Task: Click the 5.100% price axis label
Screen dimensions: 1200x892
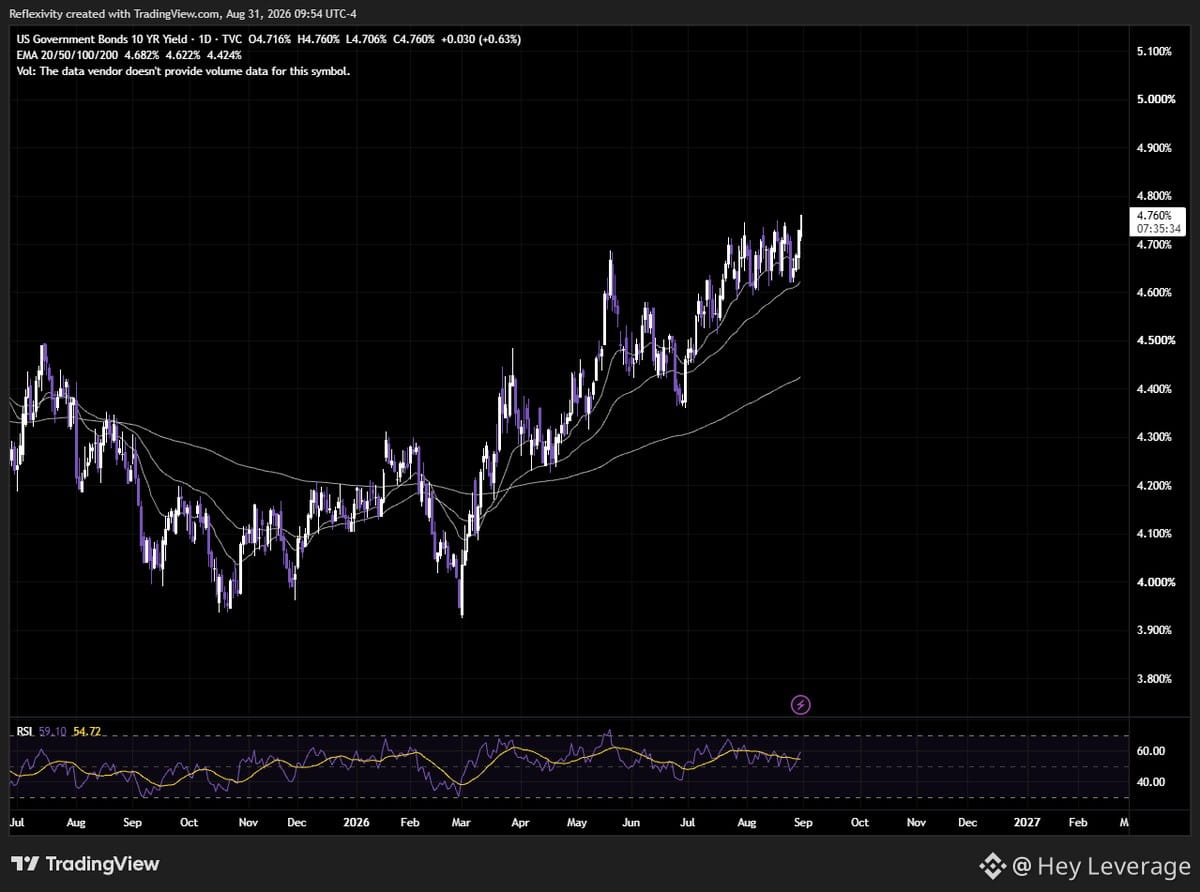Action: pos(1154,51)
